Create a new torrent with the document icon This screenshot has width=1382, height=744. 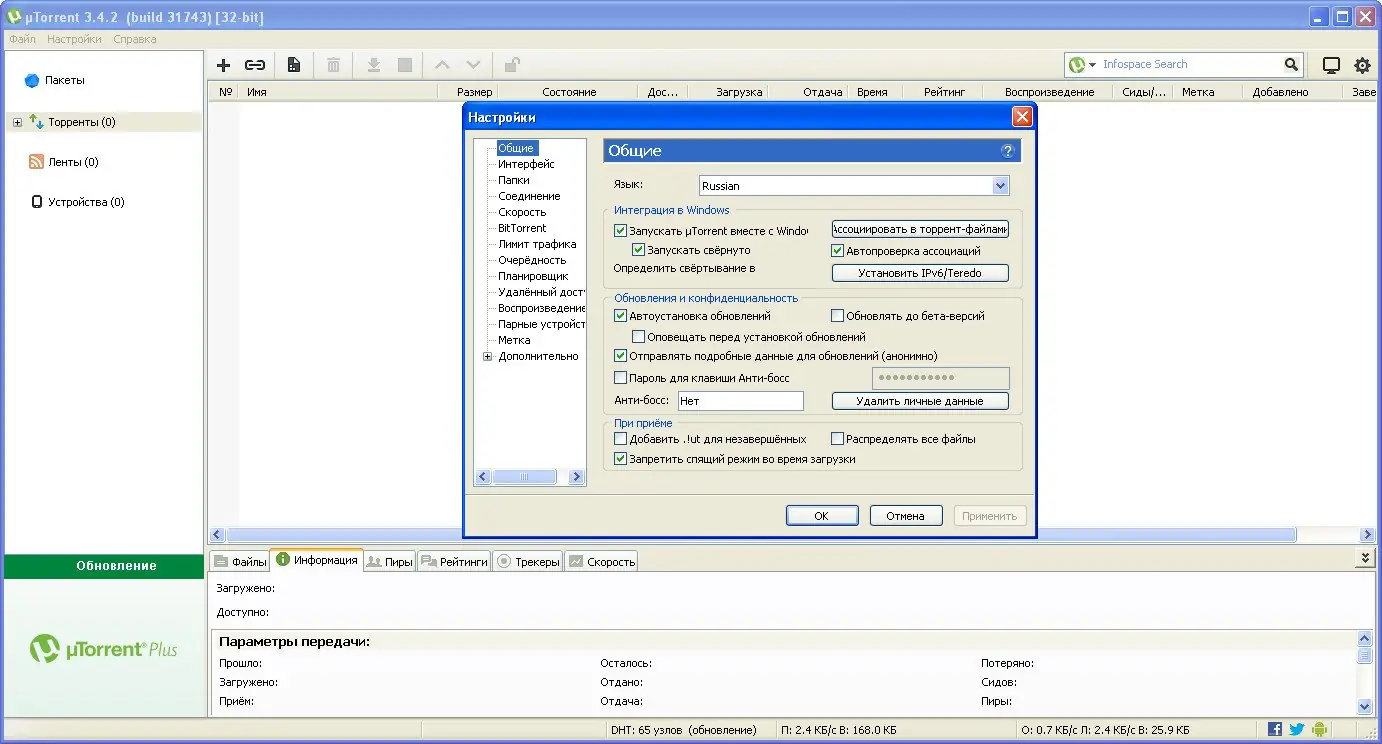(293, 64)
